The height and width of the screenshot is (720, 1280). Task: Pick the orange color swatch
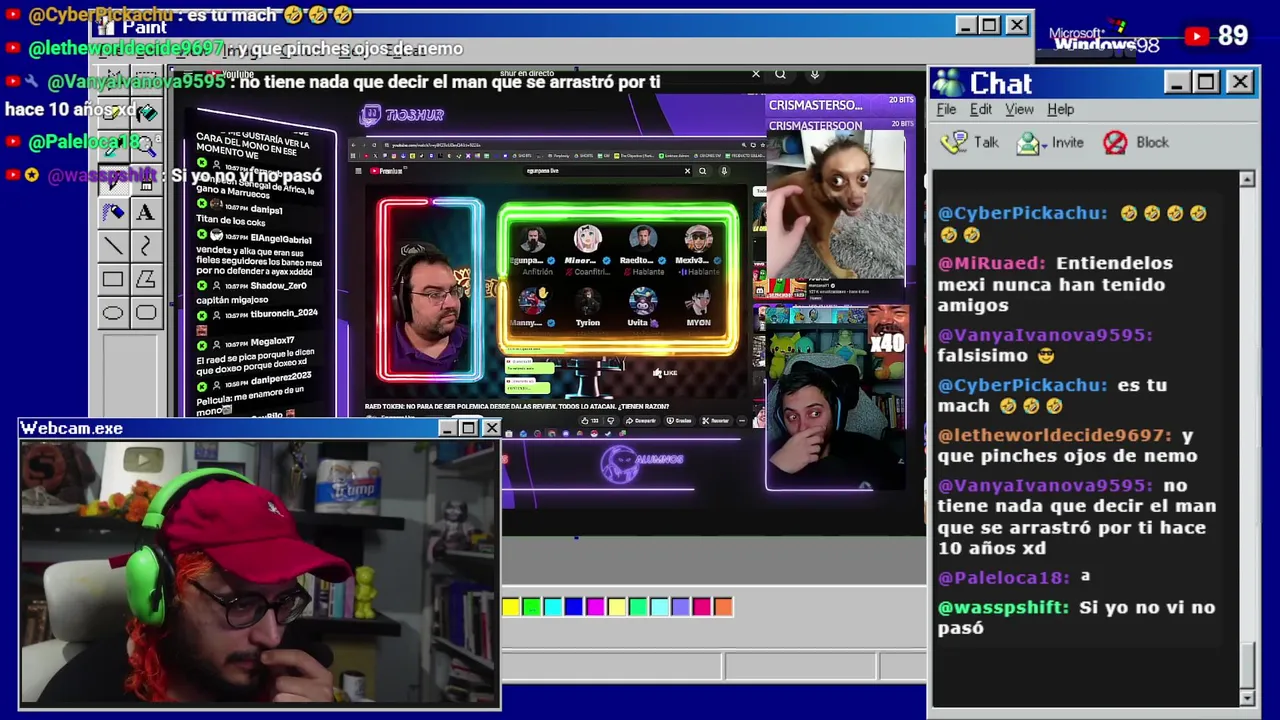coord(723,606)
